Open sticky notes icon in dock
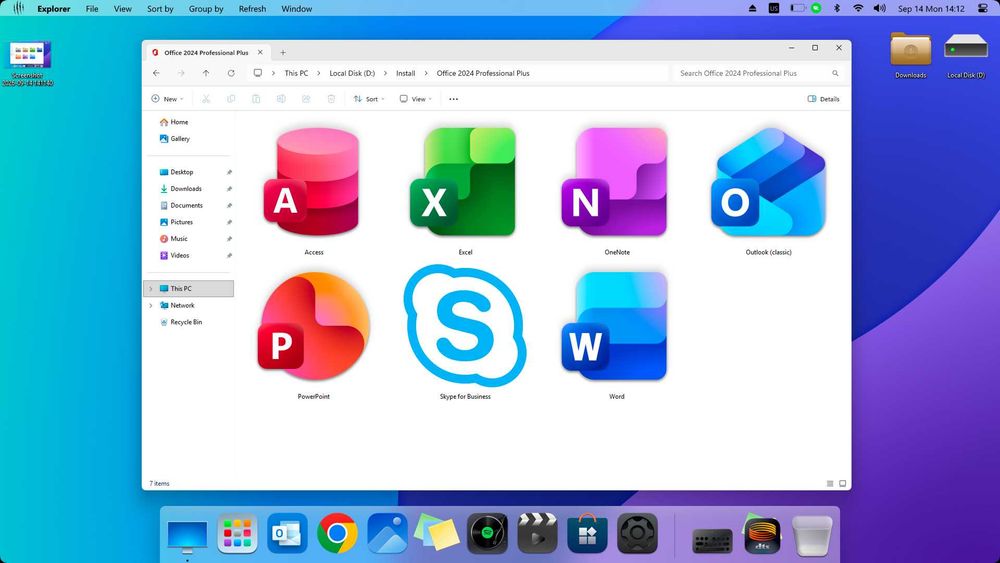 coord(437,533)
